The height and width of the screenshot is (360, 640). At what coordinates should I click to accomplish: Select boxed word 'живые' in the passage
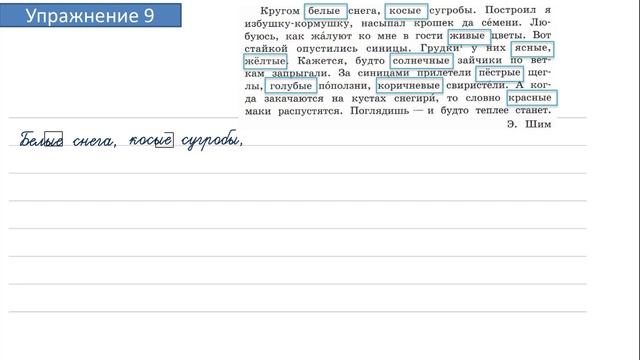point(469,36)
